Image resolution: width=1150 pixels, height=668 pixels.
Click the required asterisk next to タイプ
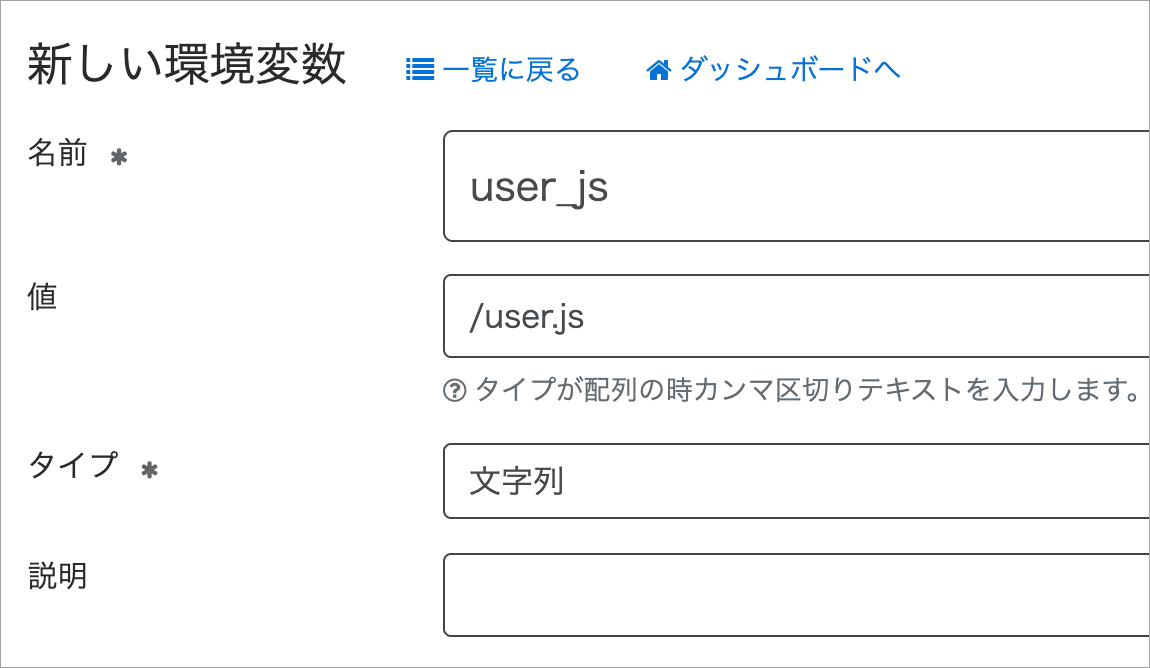150,469
